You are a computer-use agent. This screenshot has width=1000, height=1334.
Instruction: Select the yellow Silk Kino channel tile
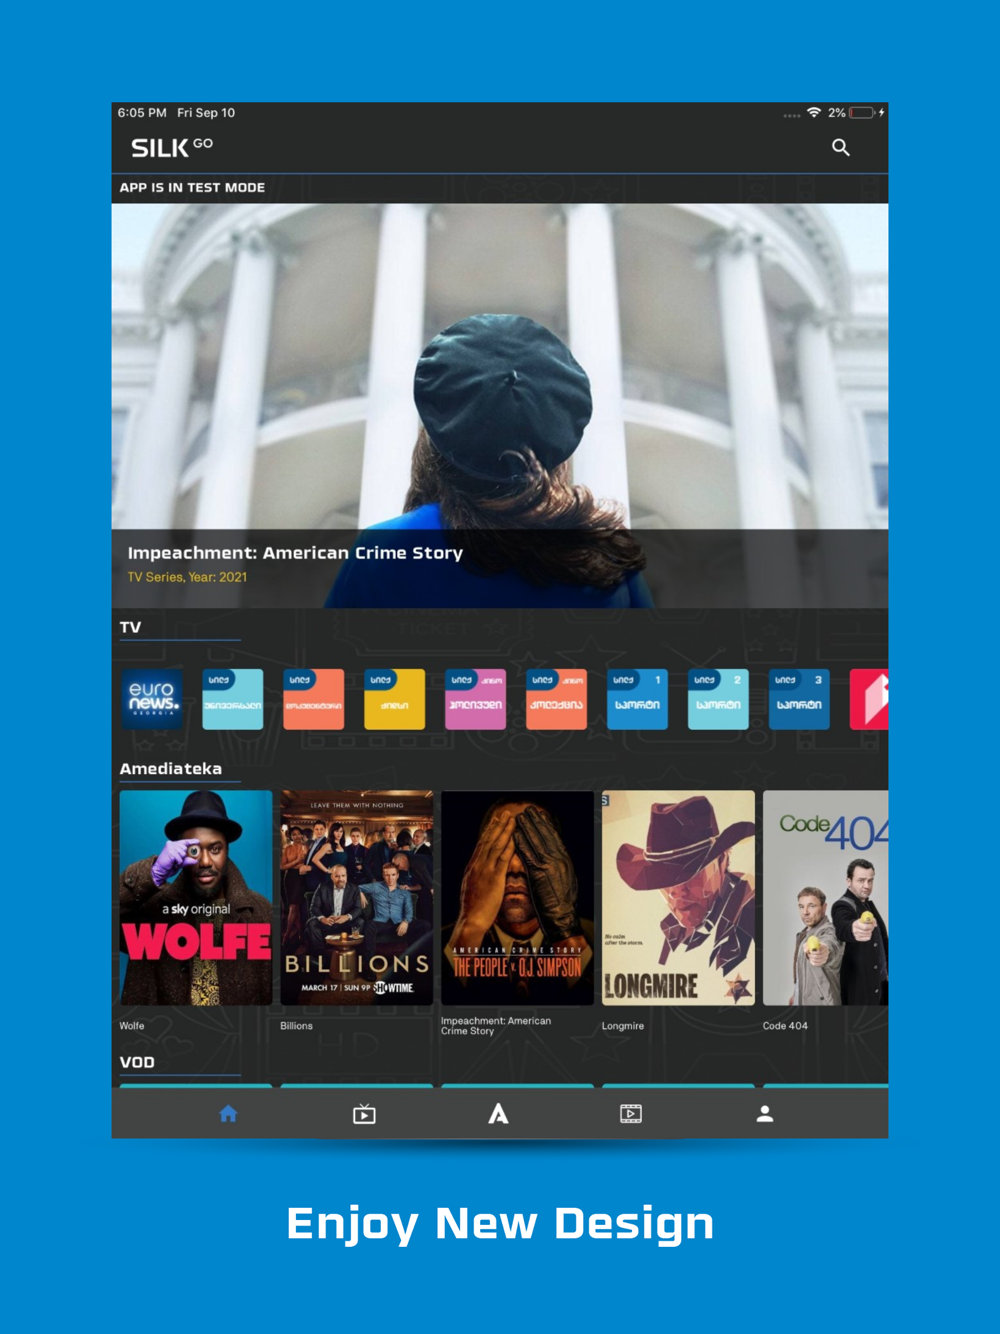pyautogui.click(x=395, y=699)
